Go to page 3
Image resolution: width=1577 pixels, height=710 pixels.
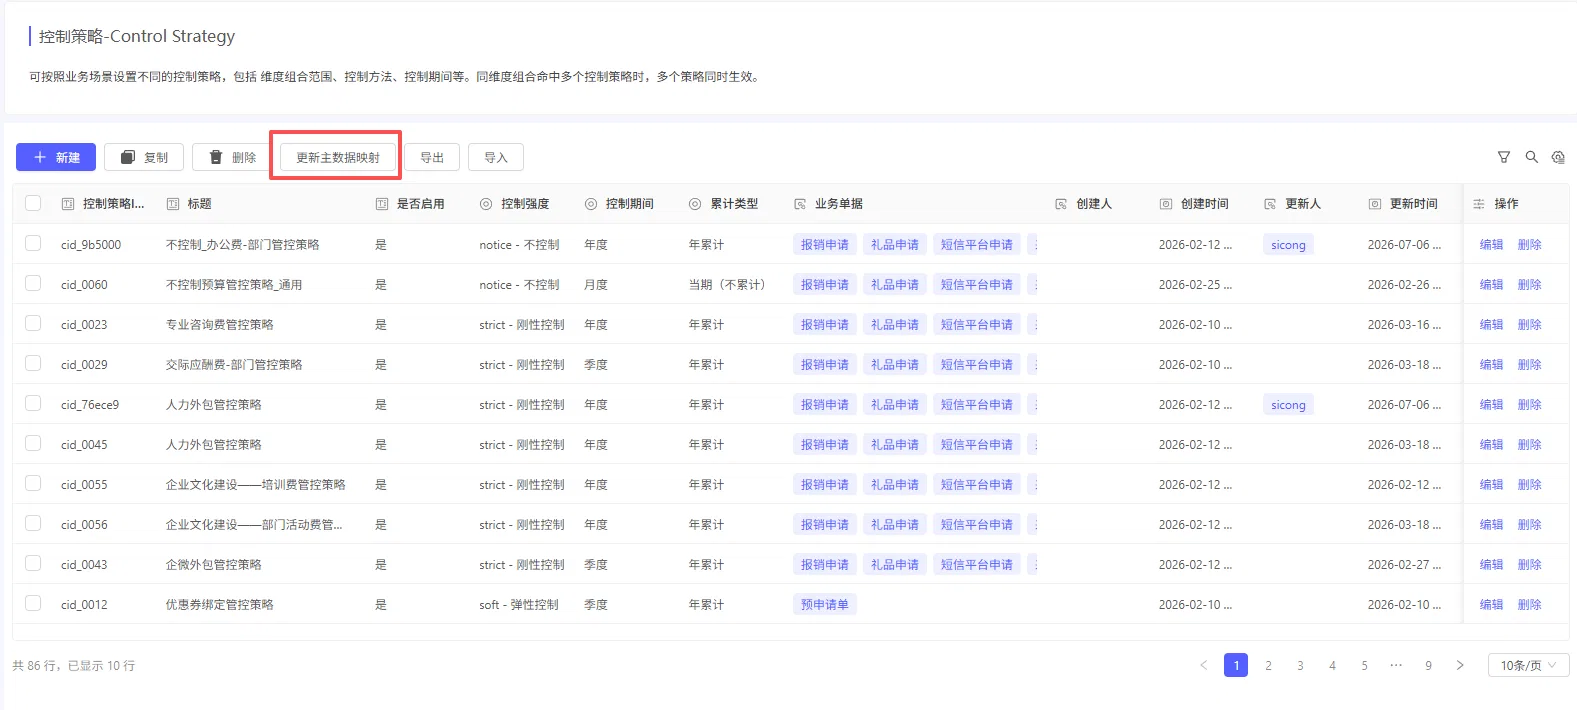[1300, 665]
